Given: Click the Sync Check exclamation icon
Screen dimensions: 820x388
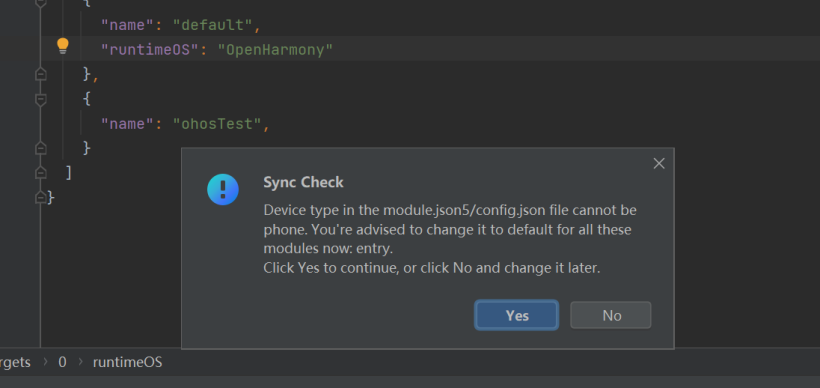Looking at the screenshot, I should pos(223,189).
